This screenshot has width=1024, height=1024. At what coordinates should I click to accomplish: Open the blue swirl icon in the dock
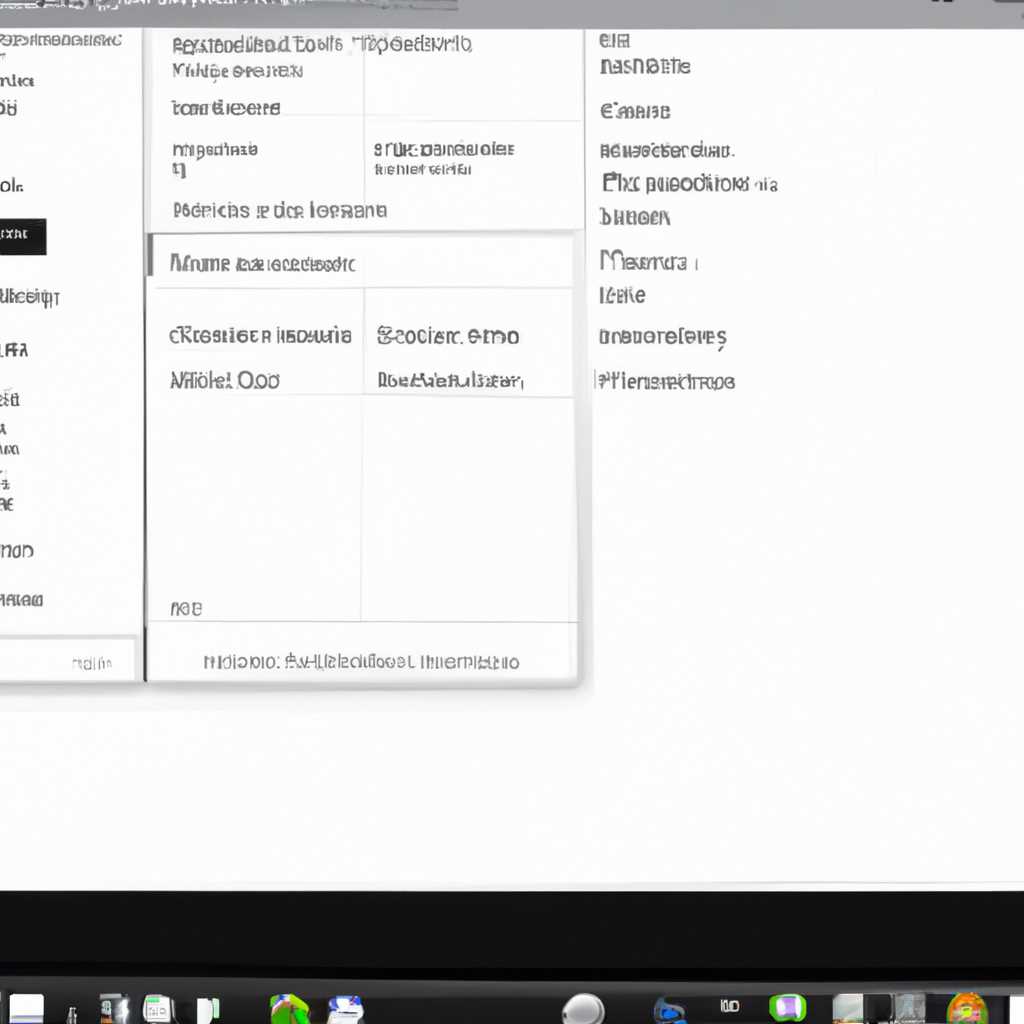pyautogui.click(x=669, y=1010)
